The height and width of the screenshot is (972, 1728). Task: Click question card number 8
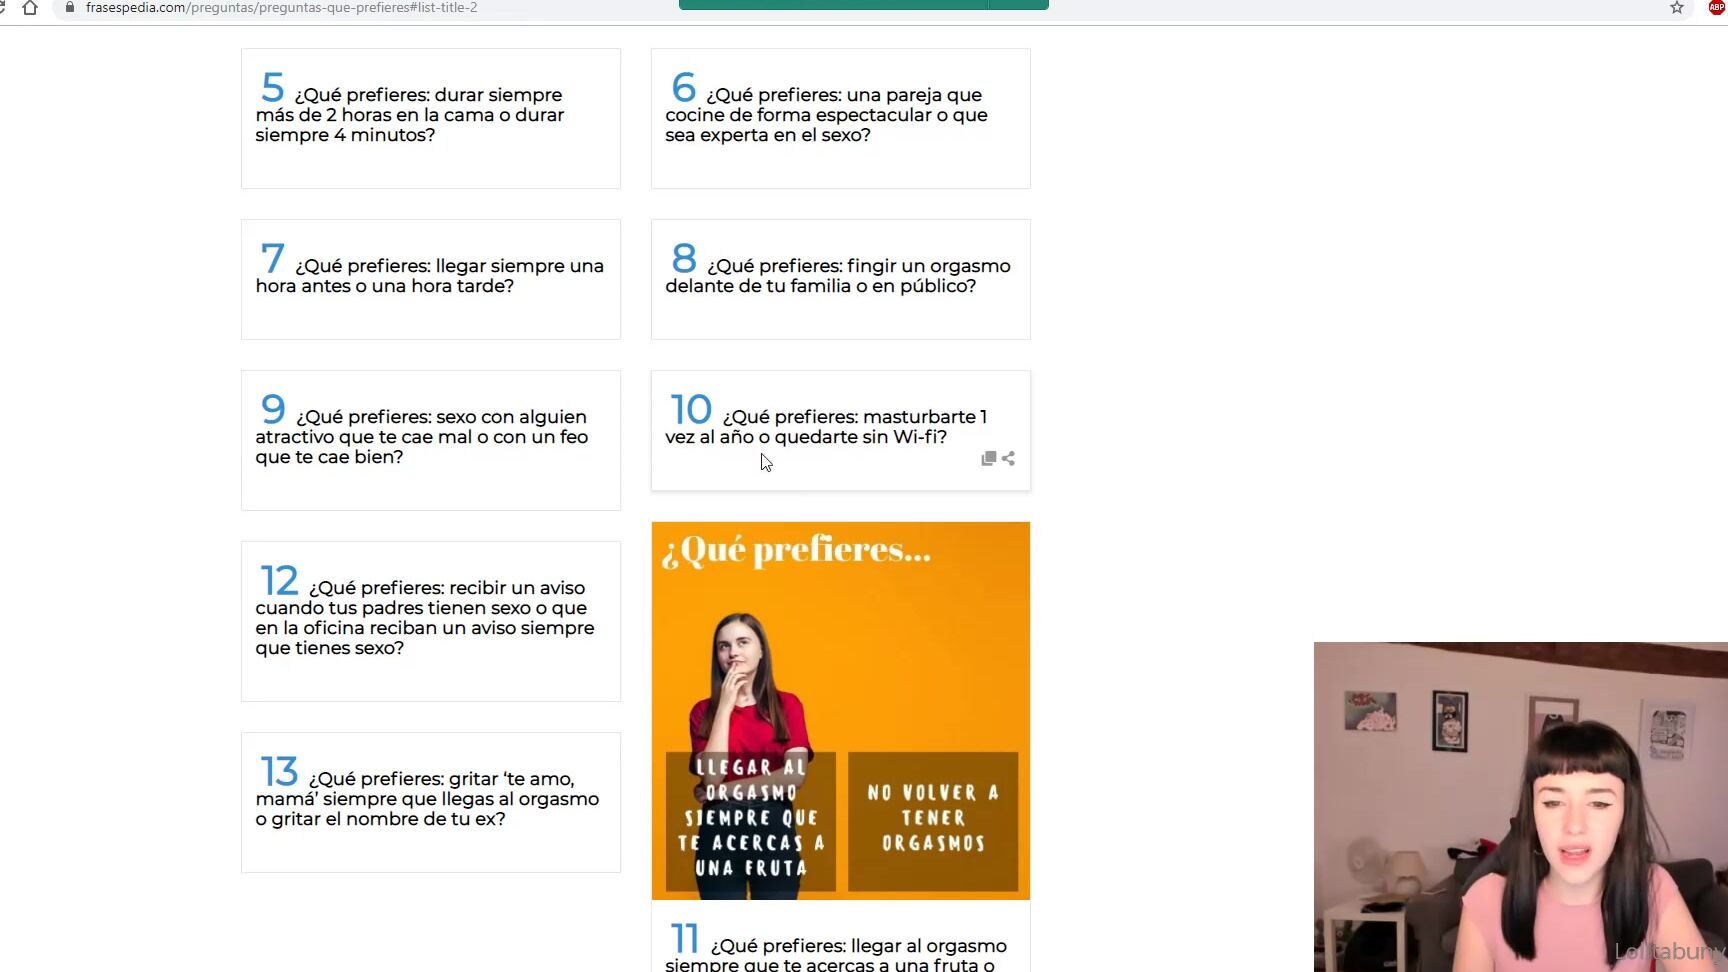pos(840,279)
